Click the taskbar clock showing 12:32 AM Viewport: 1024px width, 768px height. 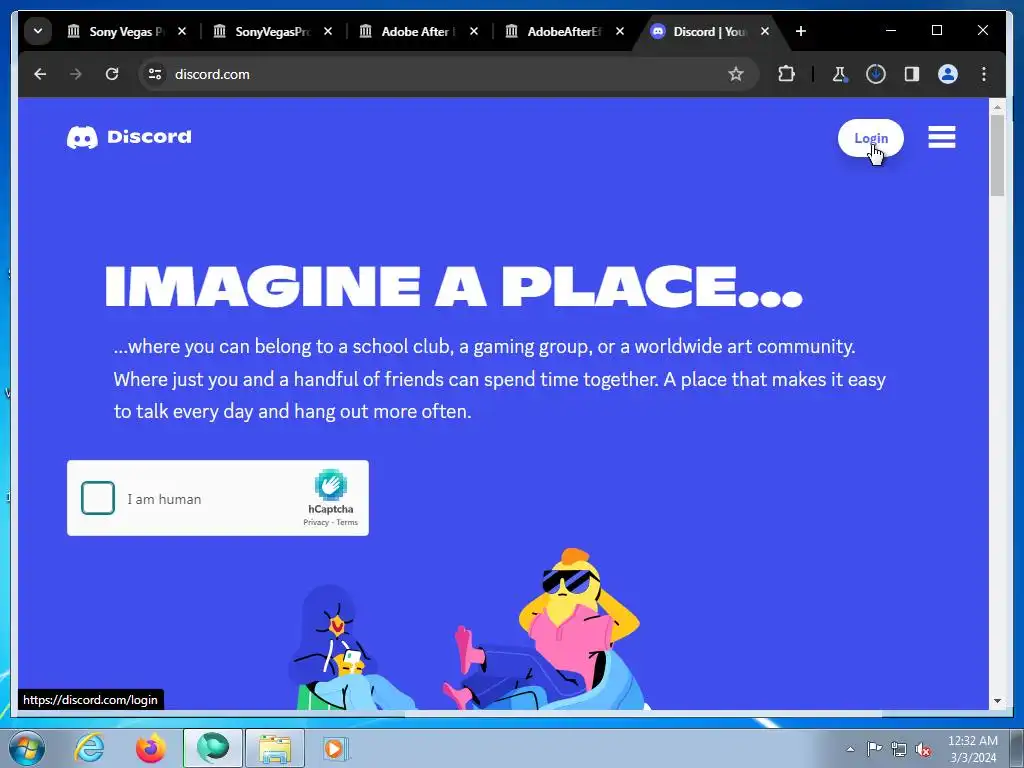973,749
